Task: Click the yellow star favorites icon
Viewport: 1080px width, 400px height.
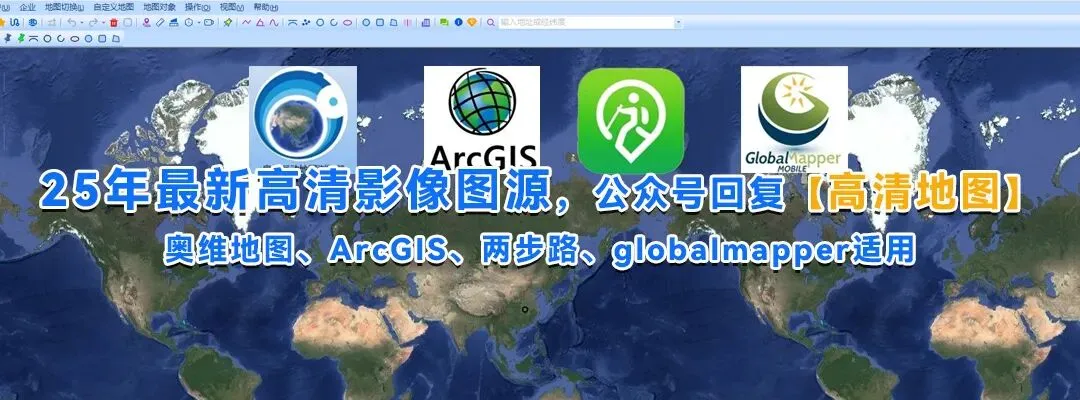Action: (x=3, y=22)
